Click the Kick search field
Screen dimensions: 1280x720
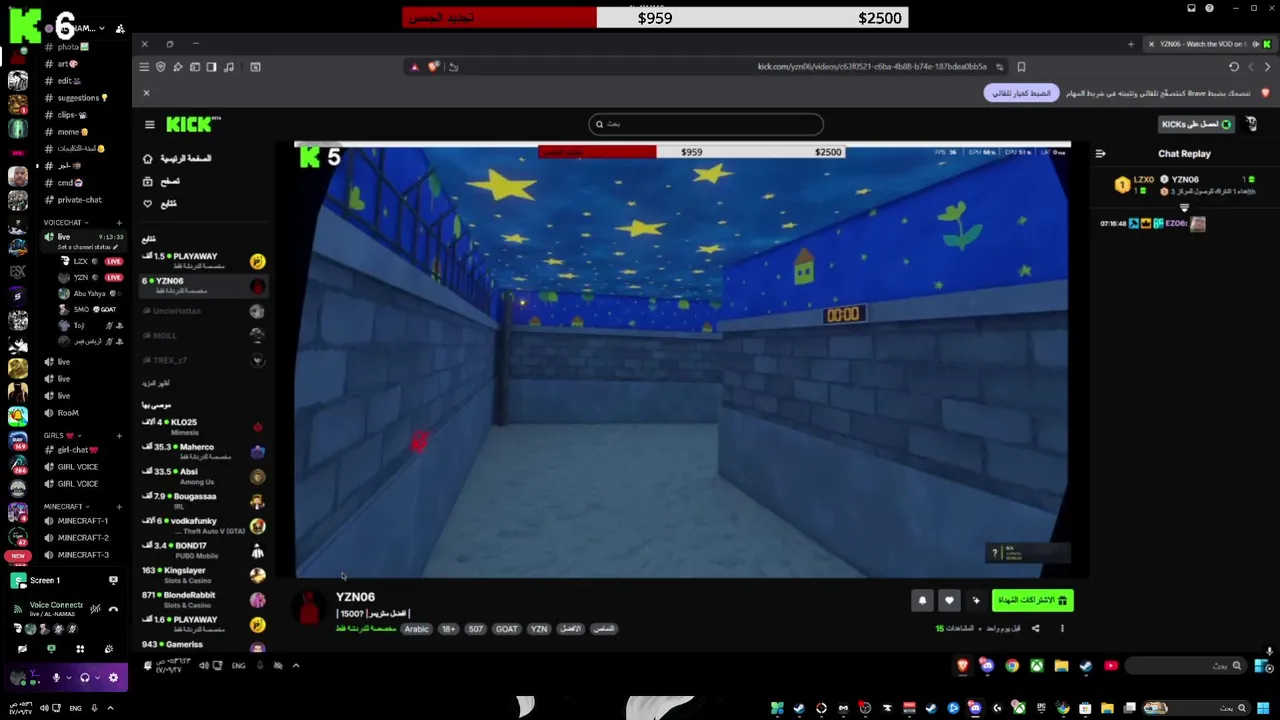tap(706, 124)
